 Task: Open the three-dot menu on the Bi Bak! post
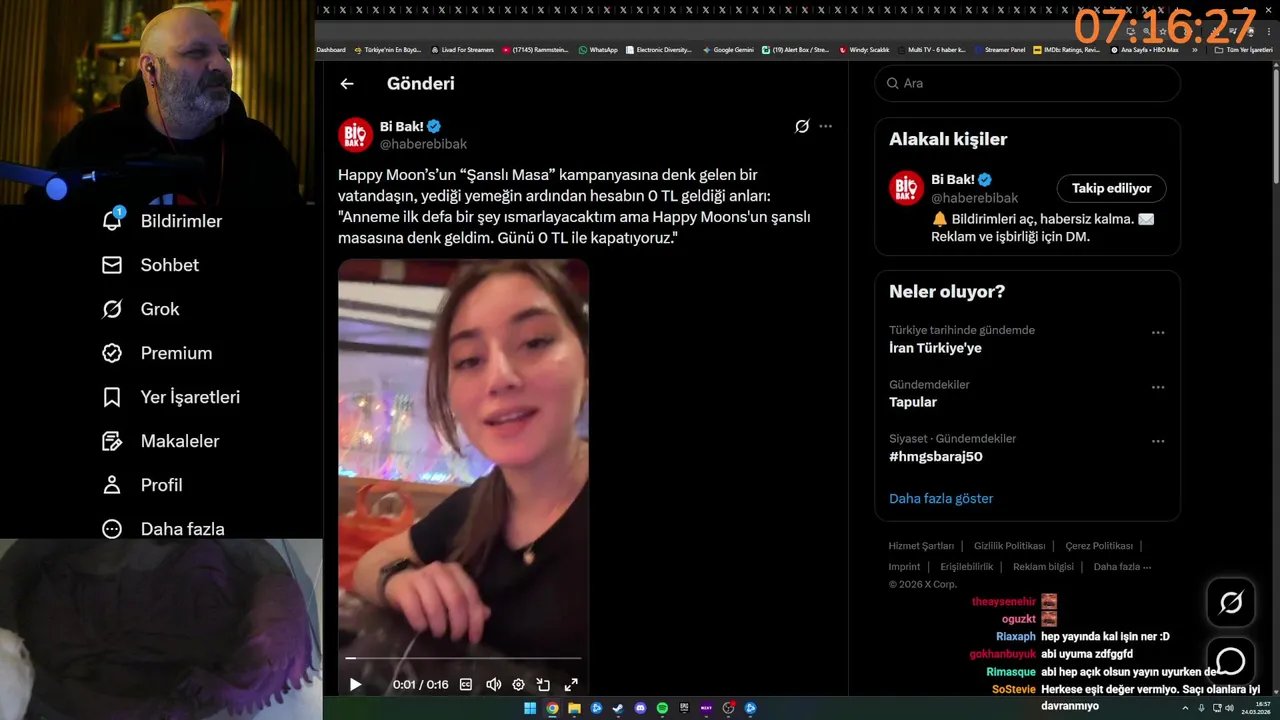pyautogui.click(x=825, y=126)
